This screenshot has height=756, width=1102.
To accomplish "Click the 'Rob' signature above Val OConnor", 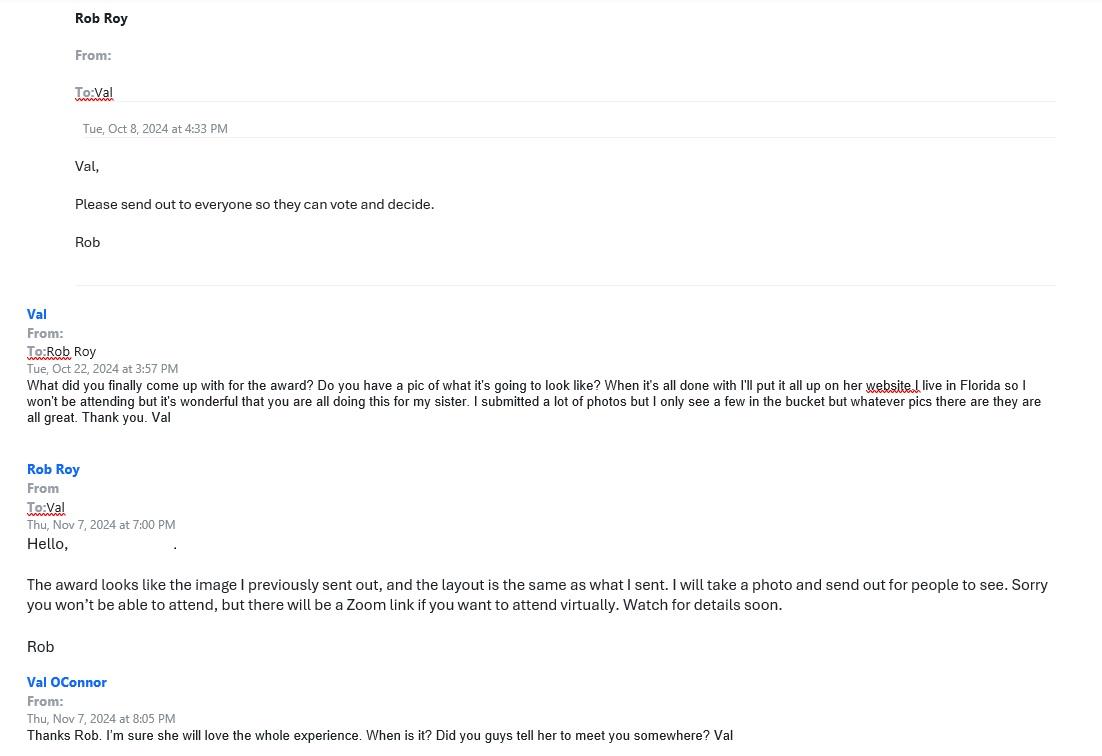I will coord(40,647).
